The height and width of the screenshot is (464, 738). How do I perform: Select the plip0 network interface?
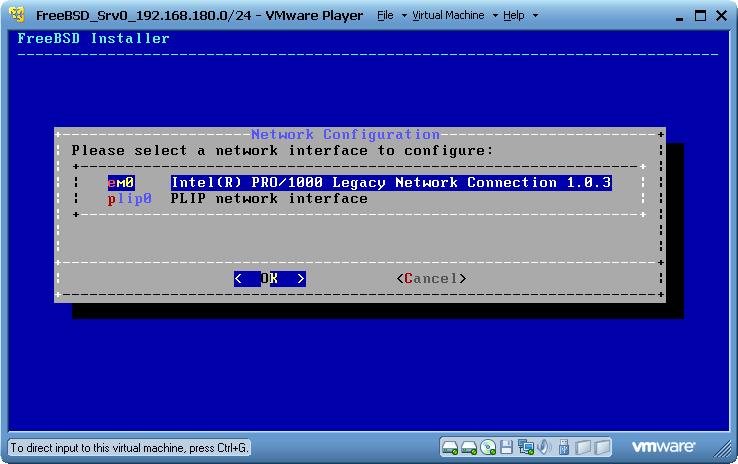click(129, 199)
